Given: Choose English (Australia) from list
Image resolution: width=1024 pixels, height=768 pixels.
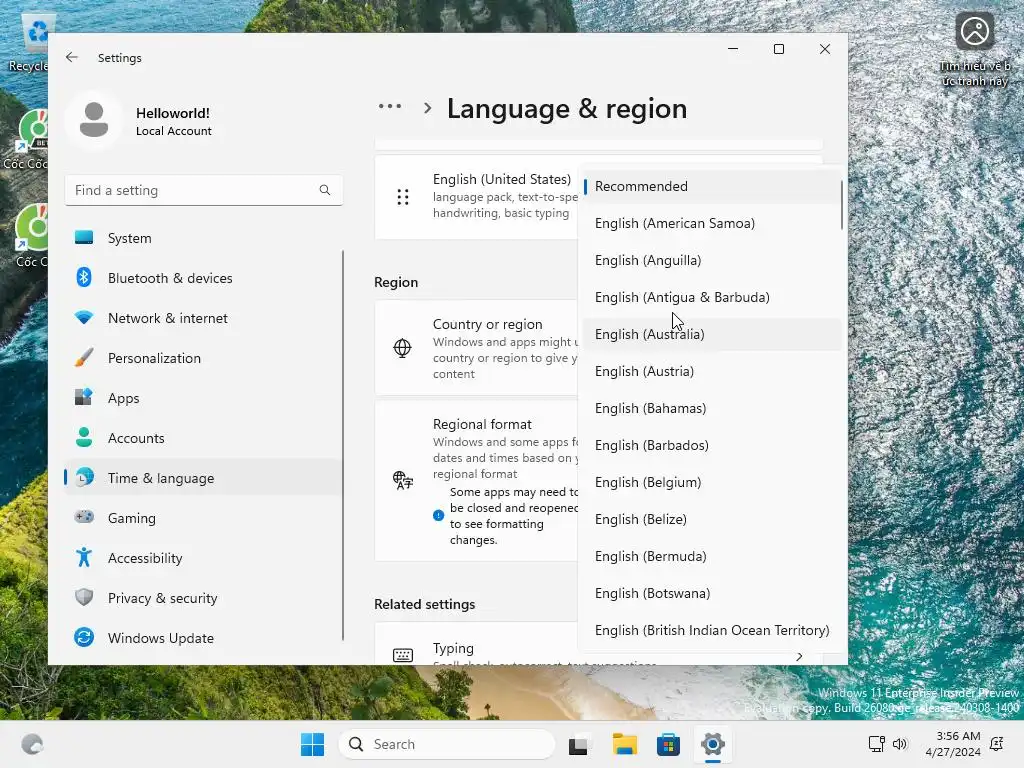Looking at the screenshot, I should [711, 334].
